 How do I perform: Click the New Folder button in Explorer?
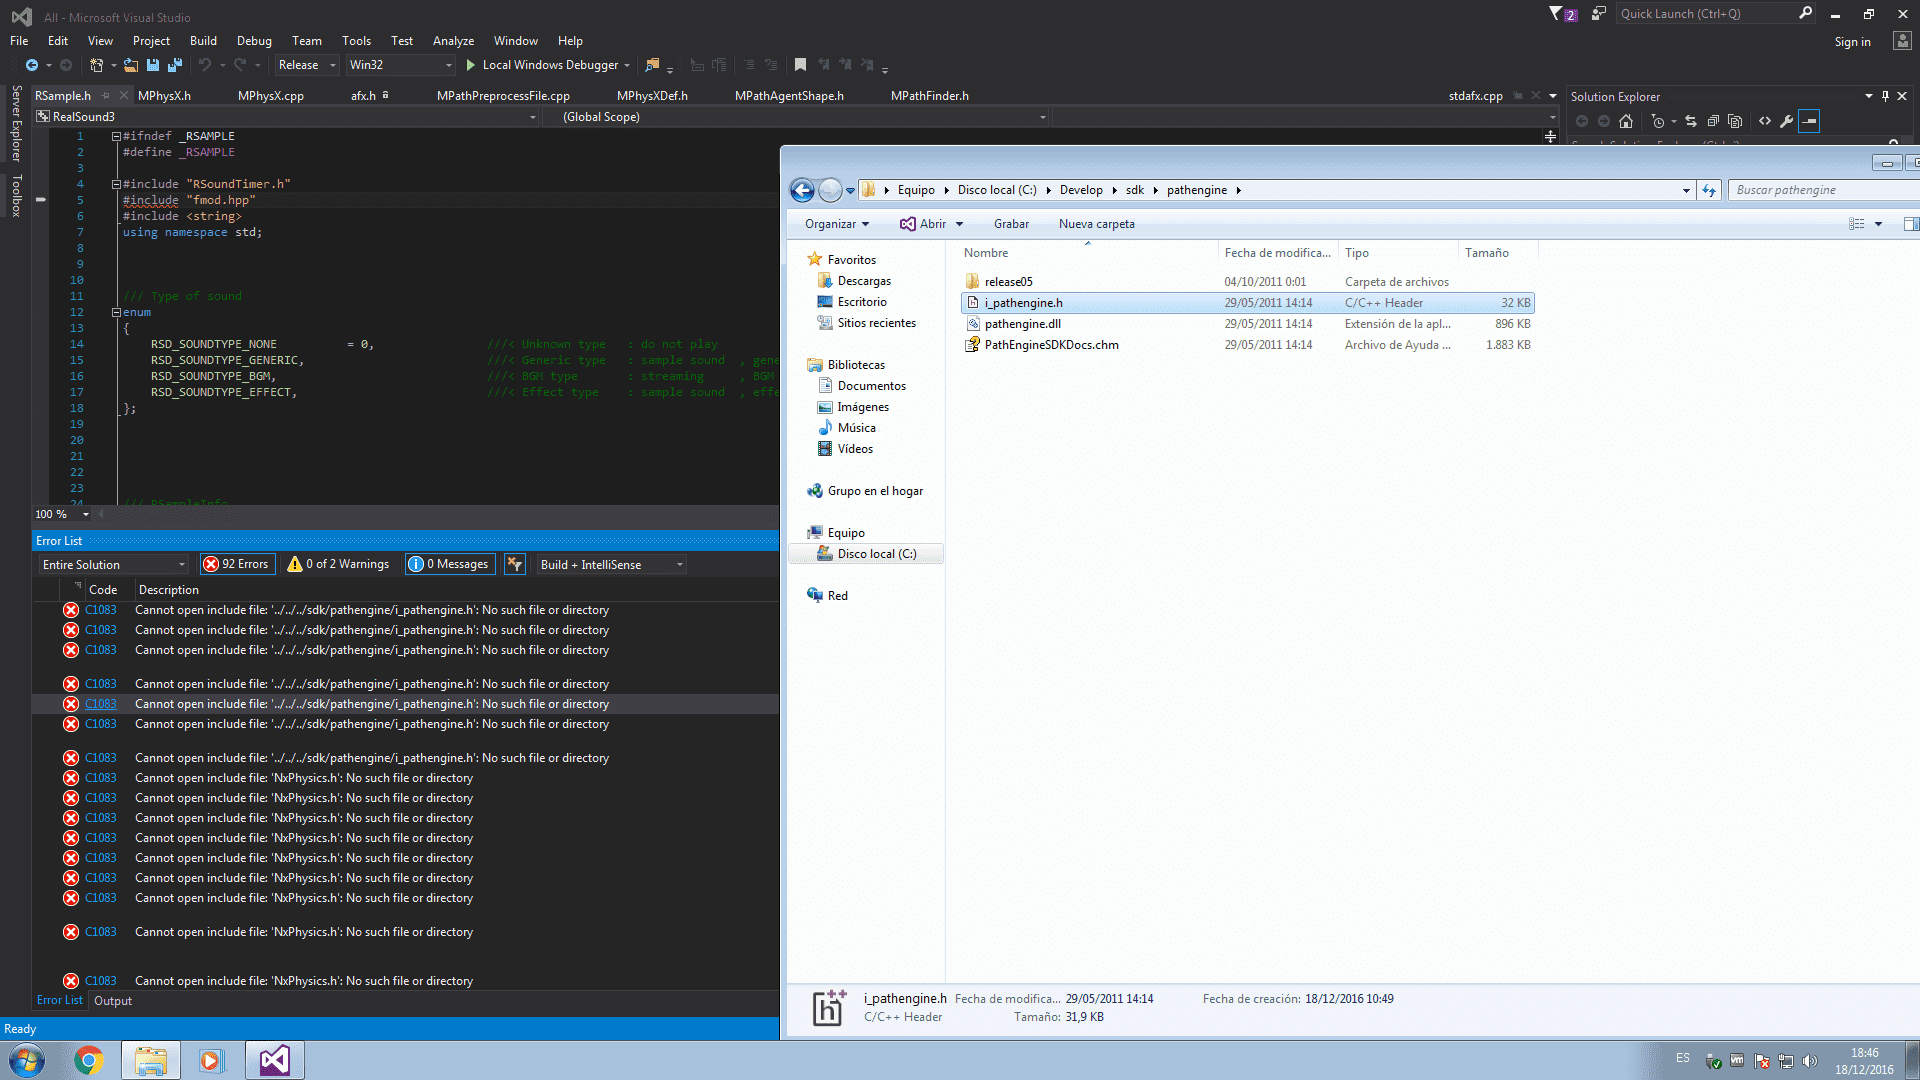click(1096, 223)
